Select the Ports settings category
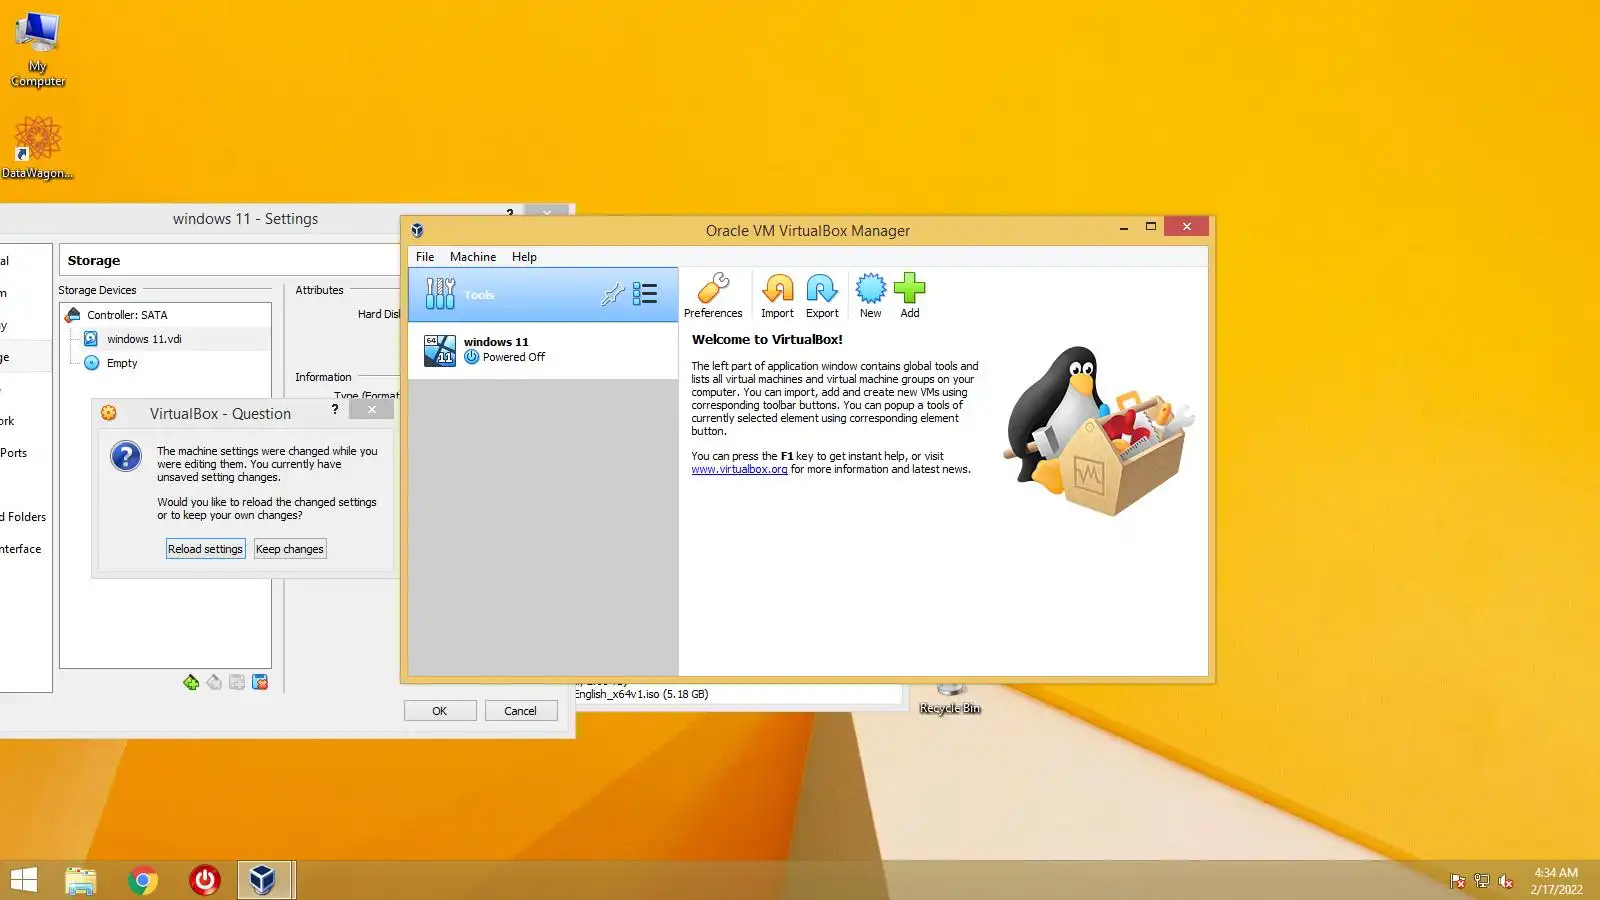The height and width of the screenshot is (900, 1600). (14, 453)
